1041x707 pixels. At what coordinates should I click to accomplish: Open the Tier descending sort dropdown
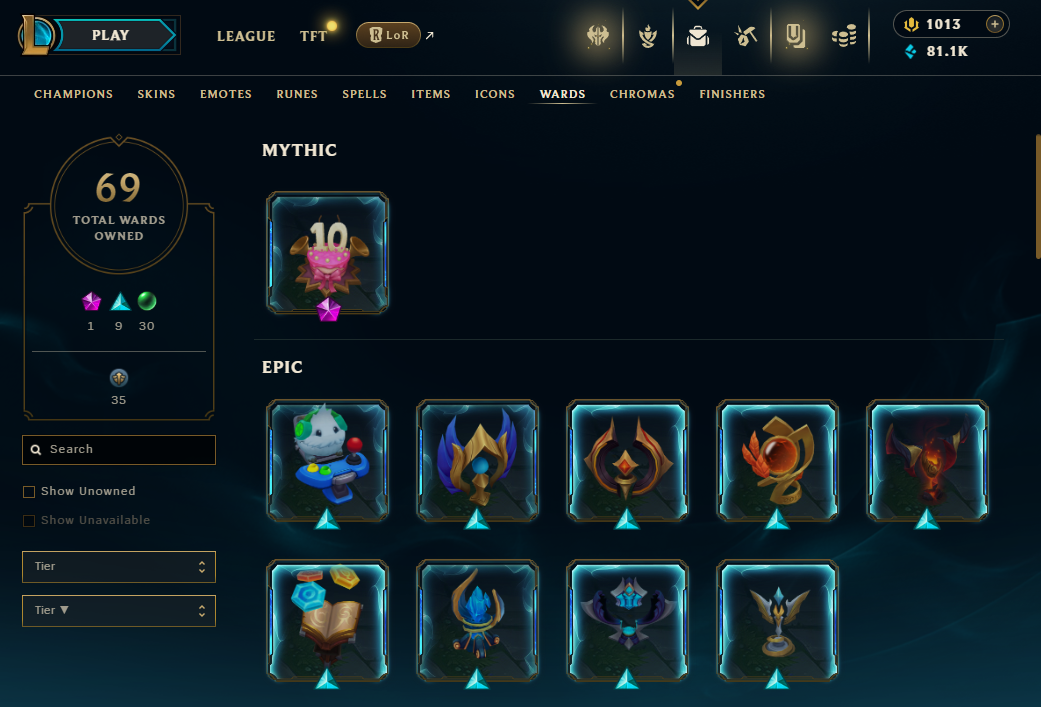point(119,611)
